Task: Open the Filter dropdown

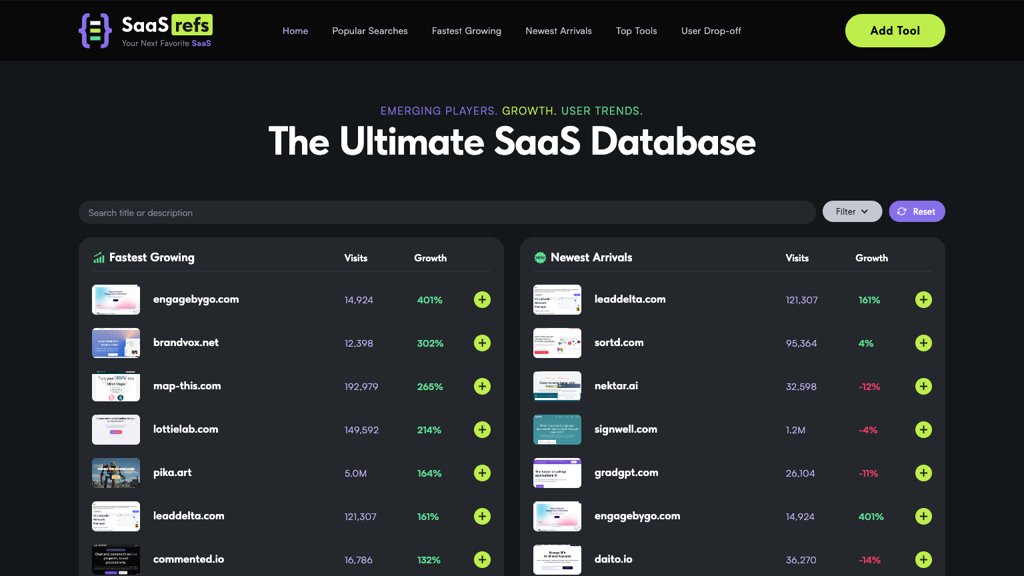Action: 852,212
